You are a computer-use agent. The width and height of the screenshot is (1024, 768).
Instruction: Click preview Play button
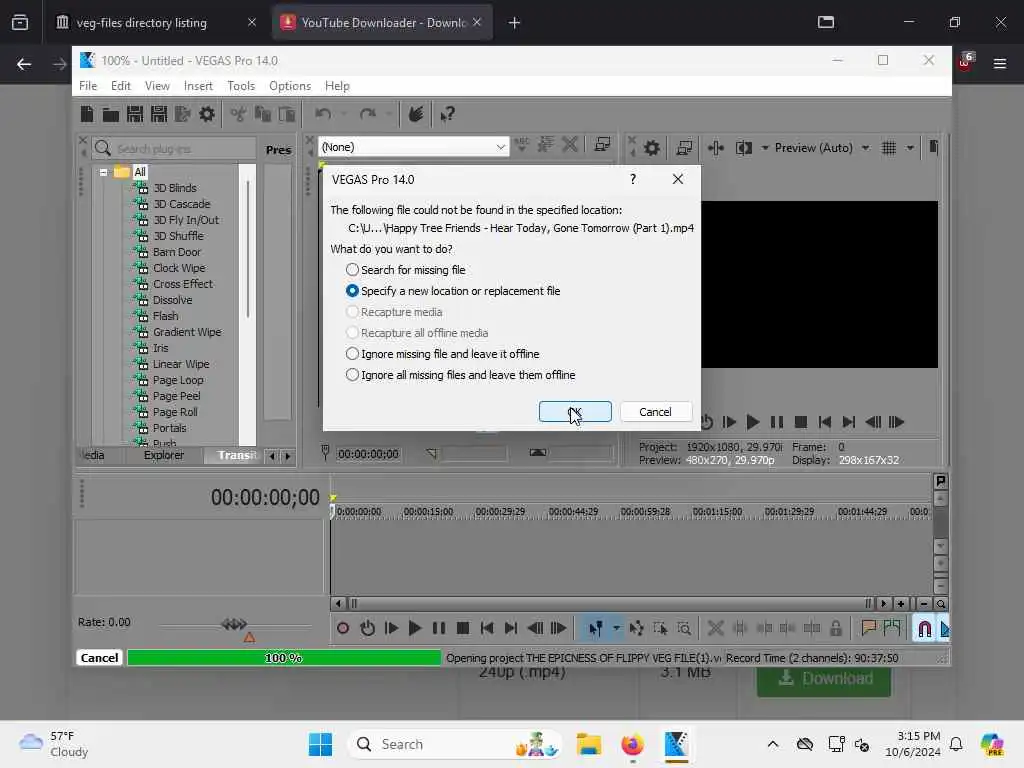(752, 423)
